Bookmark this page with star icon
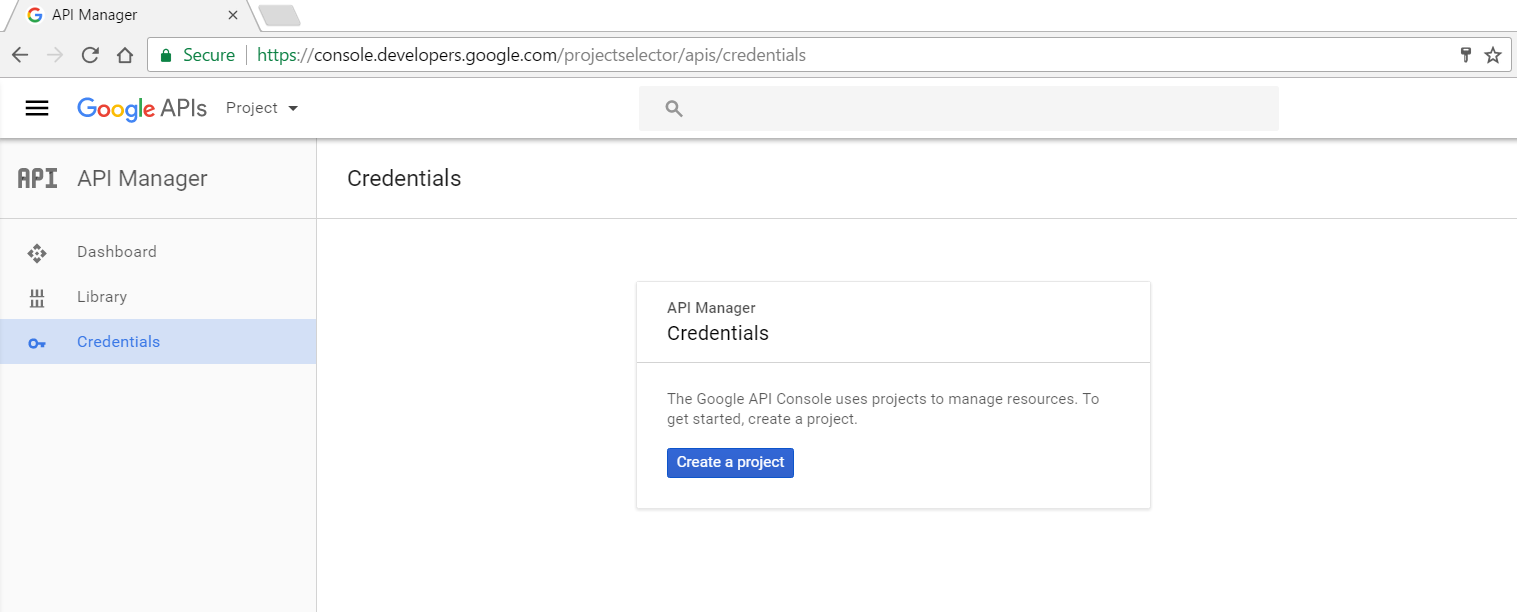Viewport: 1517px width, 612px height. tap(1493, 55)
